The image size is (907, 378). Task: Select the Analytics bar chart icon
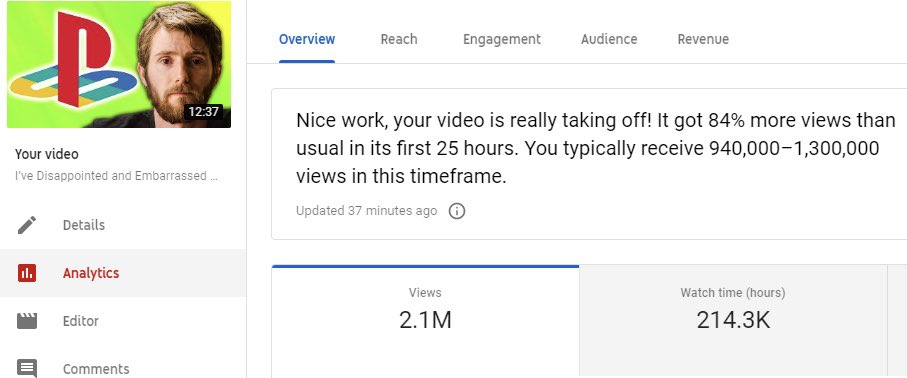coord(27,273)
